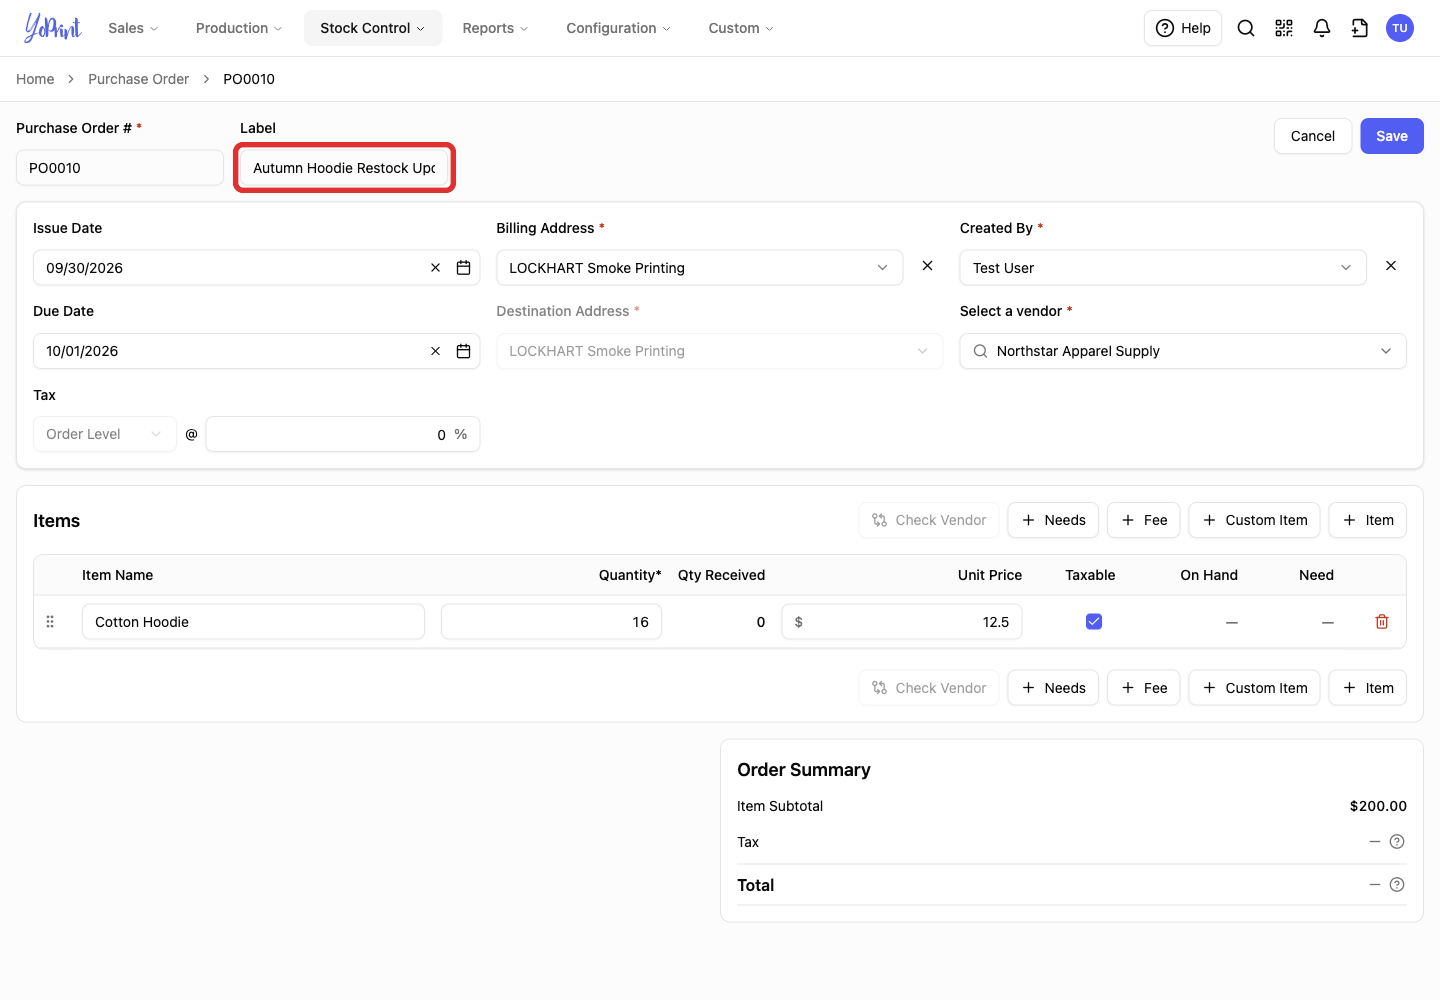The width and height of the screenshot is (1440, 1000).
Task: Open the notifications bell
Action: 1322,28
